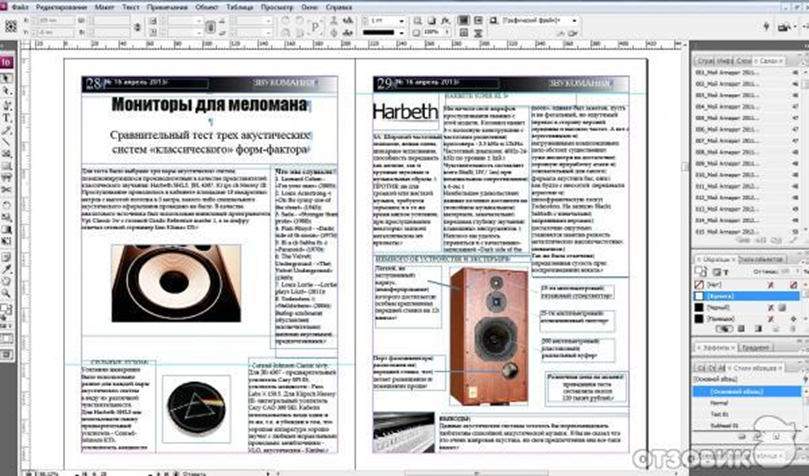
Task: Open the scale X percentage dropdown
Action: (199, 21)
